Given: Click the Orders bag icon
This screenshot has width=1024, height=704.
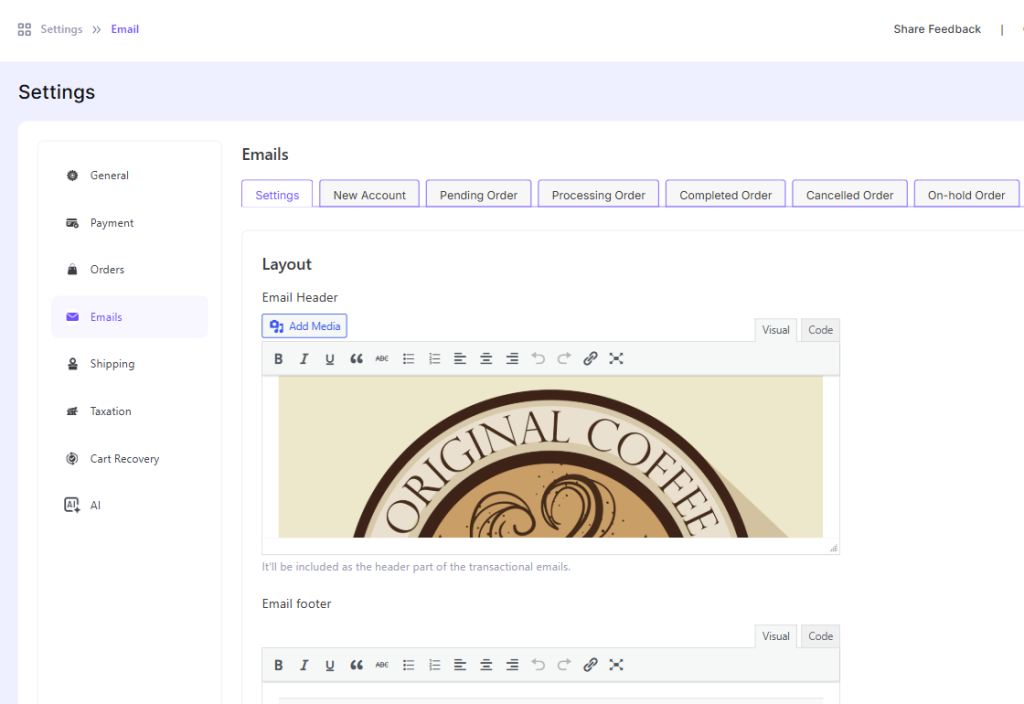Looking at the screenshot, I should pos(72,270).
